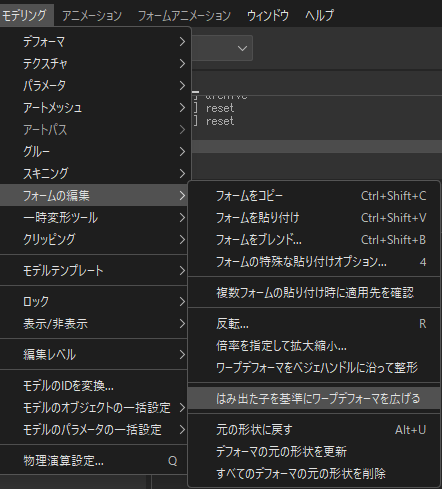Expand the ロック submenu
This screenshot has width=442, height=489.
click(95, 301)
